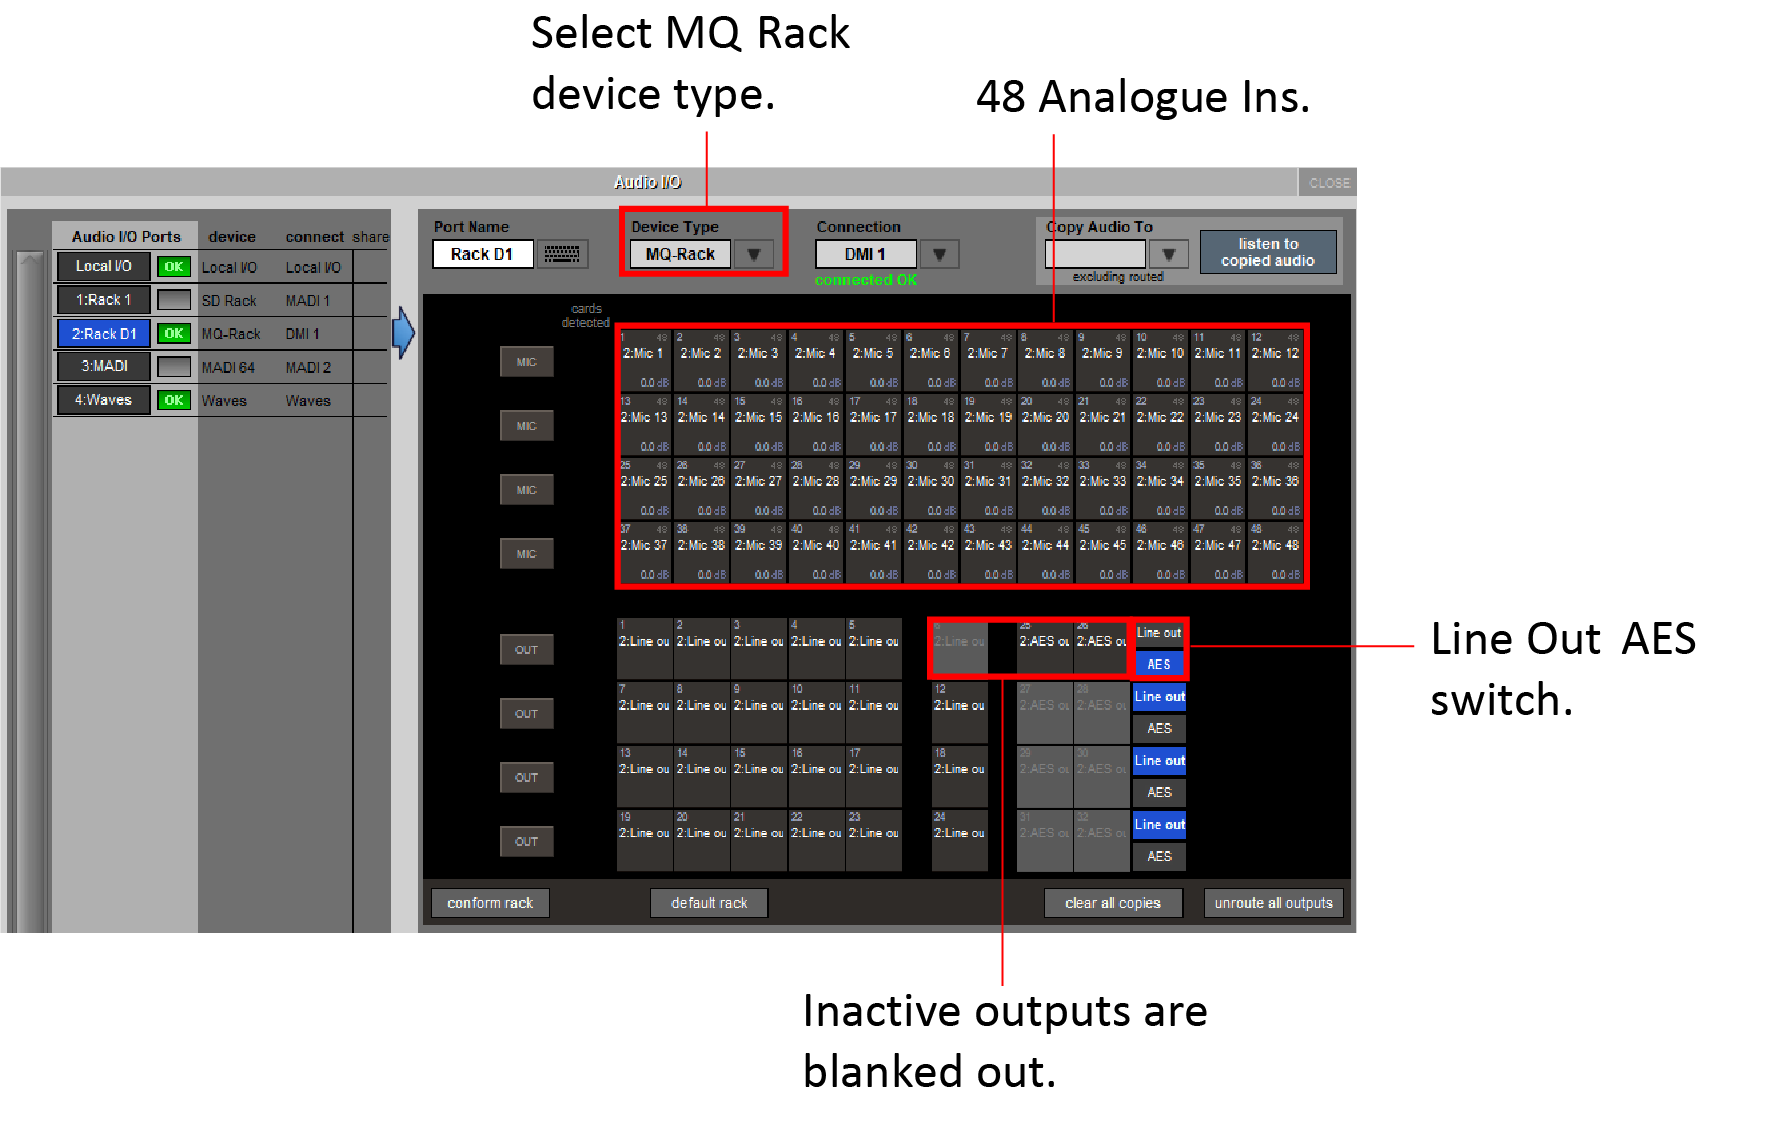This screenshot has width=1792, height=1140.
Task: Open the Device Type dropdown
Action: tap(754, 255)
